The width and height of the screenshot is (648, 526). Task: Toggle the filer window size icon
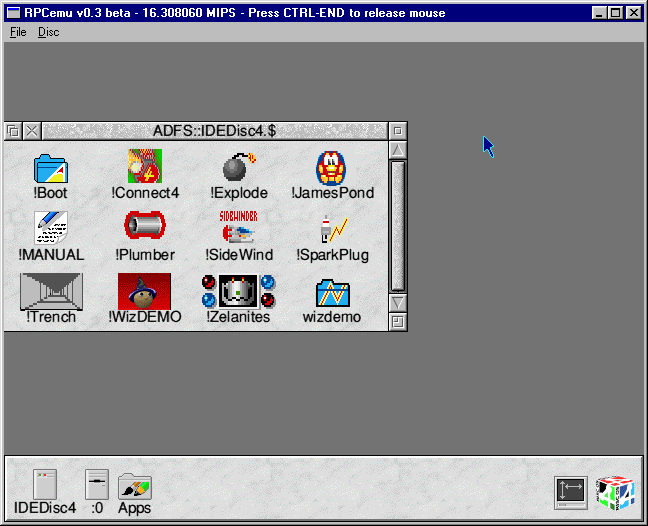[398, 131]
